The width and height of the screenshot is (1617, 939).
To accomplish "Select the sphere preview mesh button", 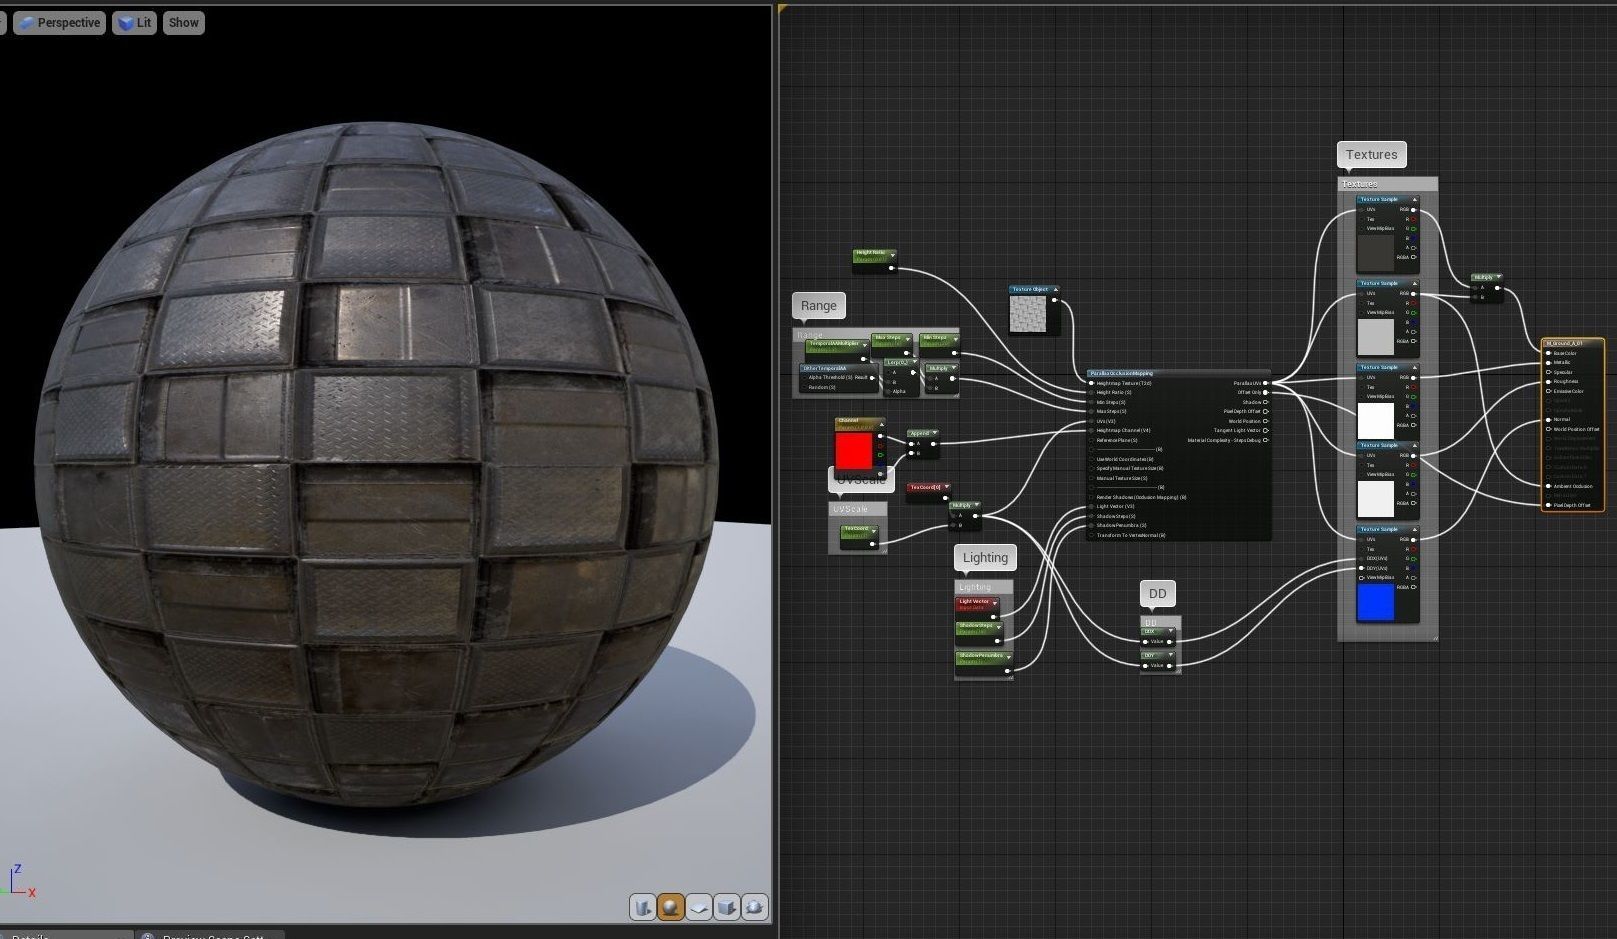I will coord(670,907).
